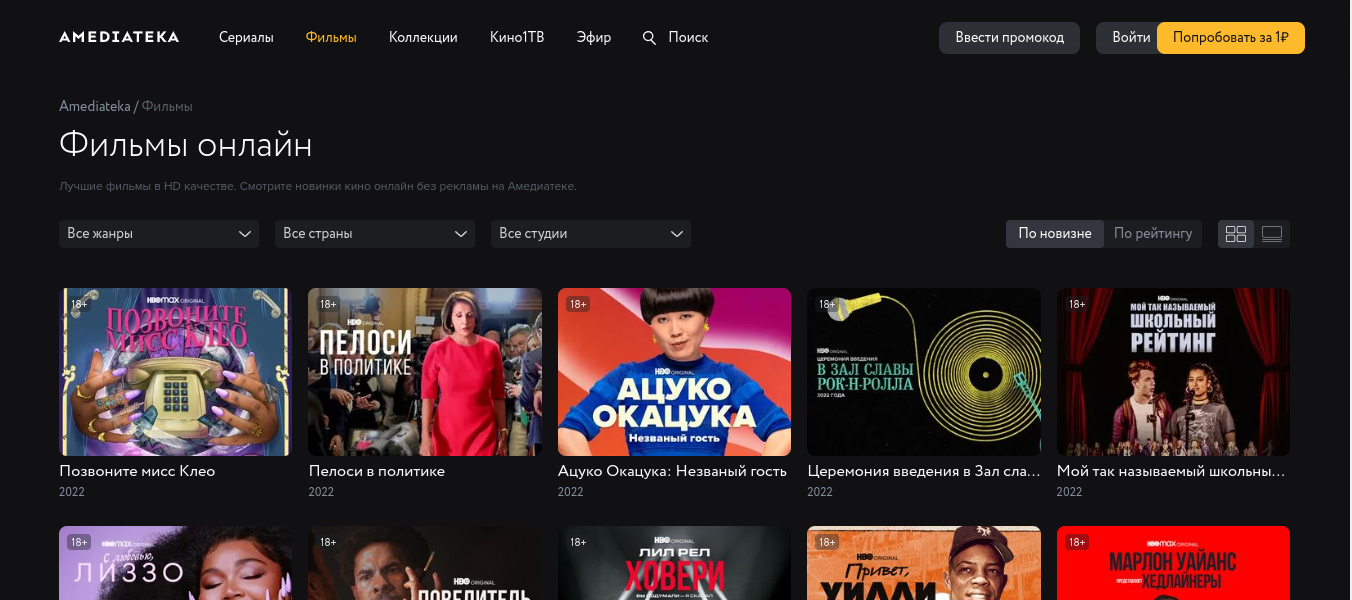This screenshot has width=1352, height=600.
Task: Open the Эфир menu item
Action: click(x=594, y=37)
